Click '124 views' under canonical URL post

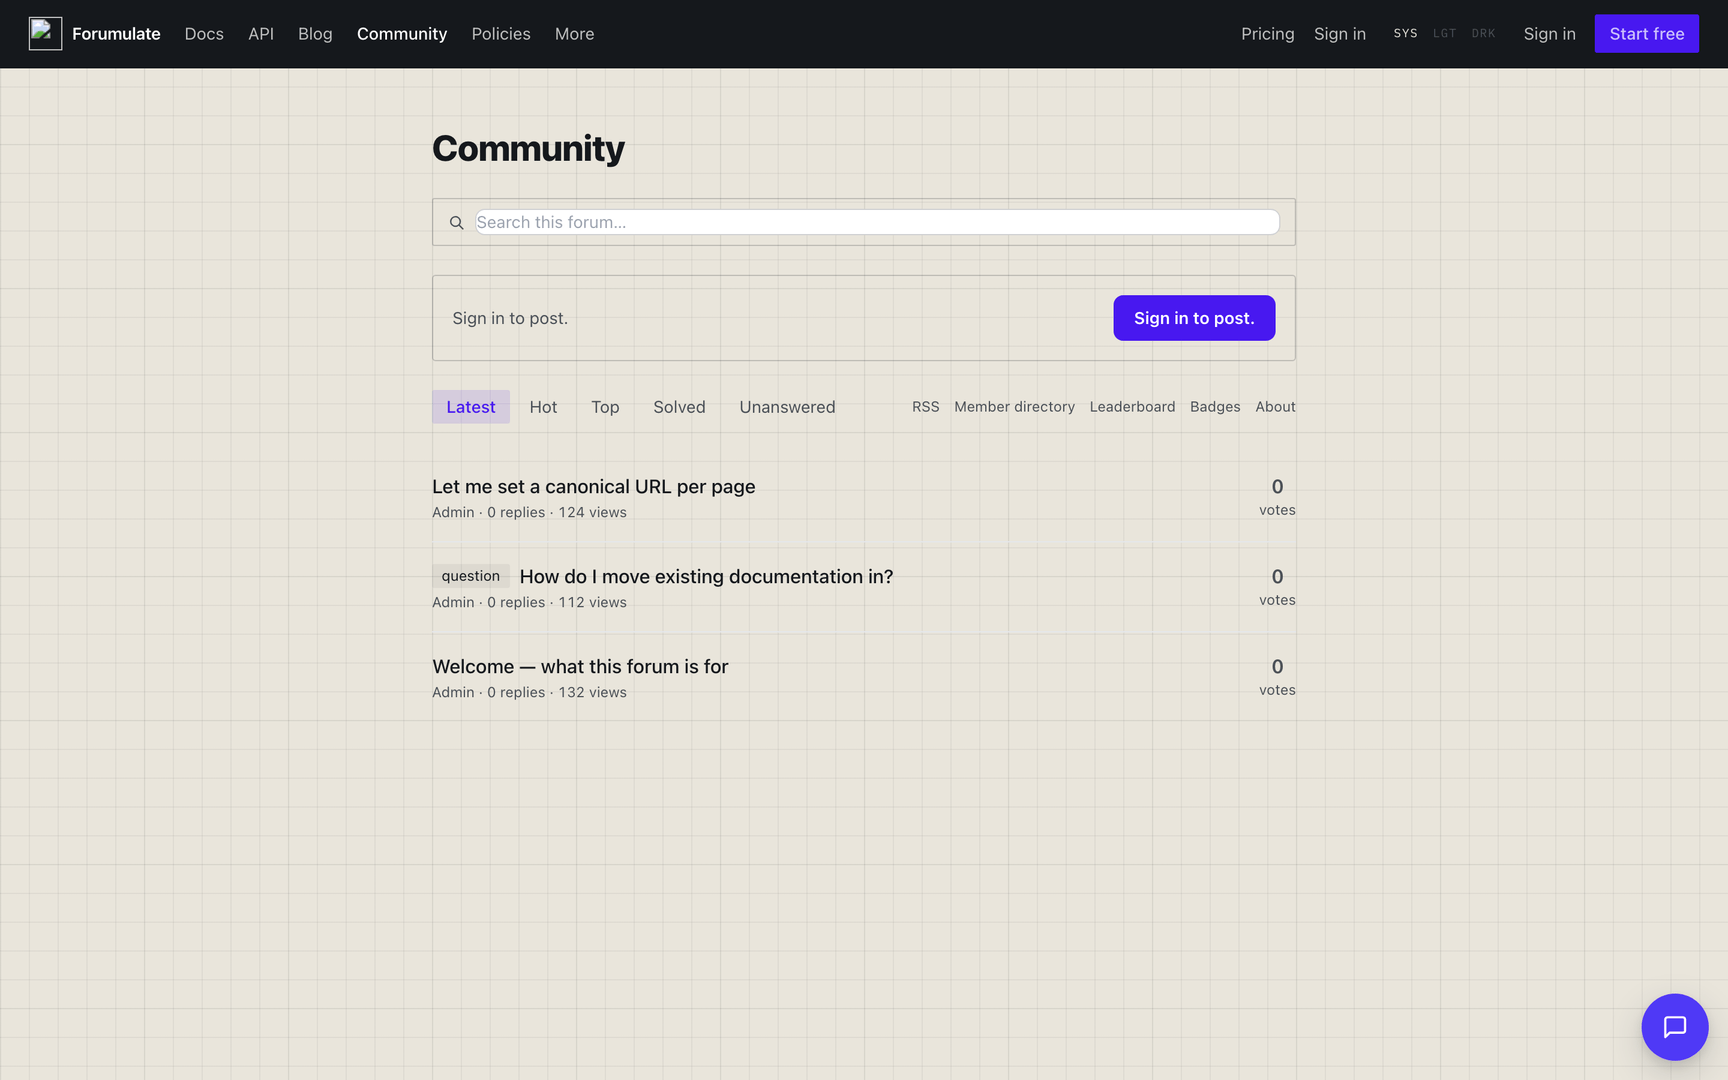592,512
